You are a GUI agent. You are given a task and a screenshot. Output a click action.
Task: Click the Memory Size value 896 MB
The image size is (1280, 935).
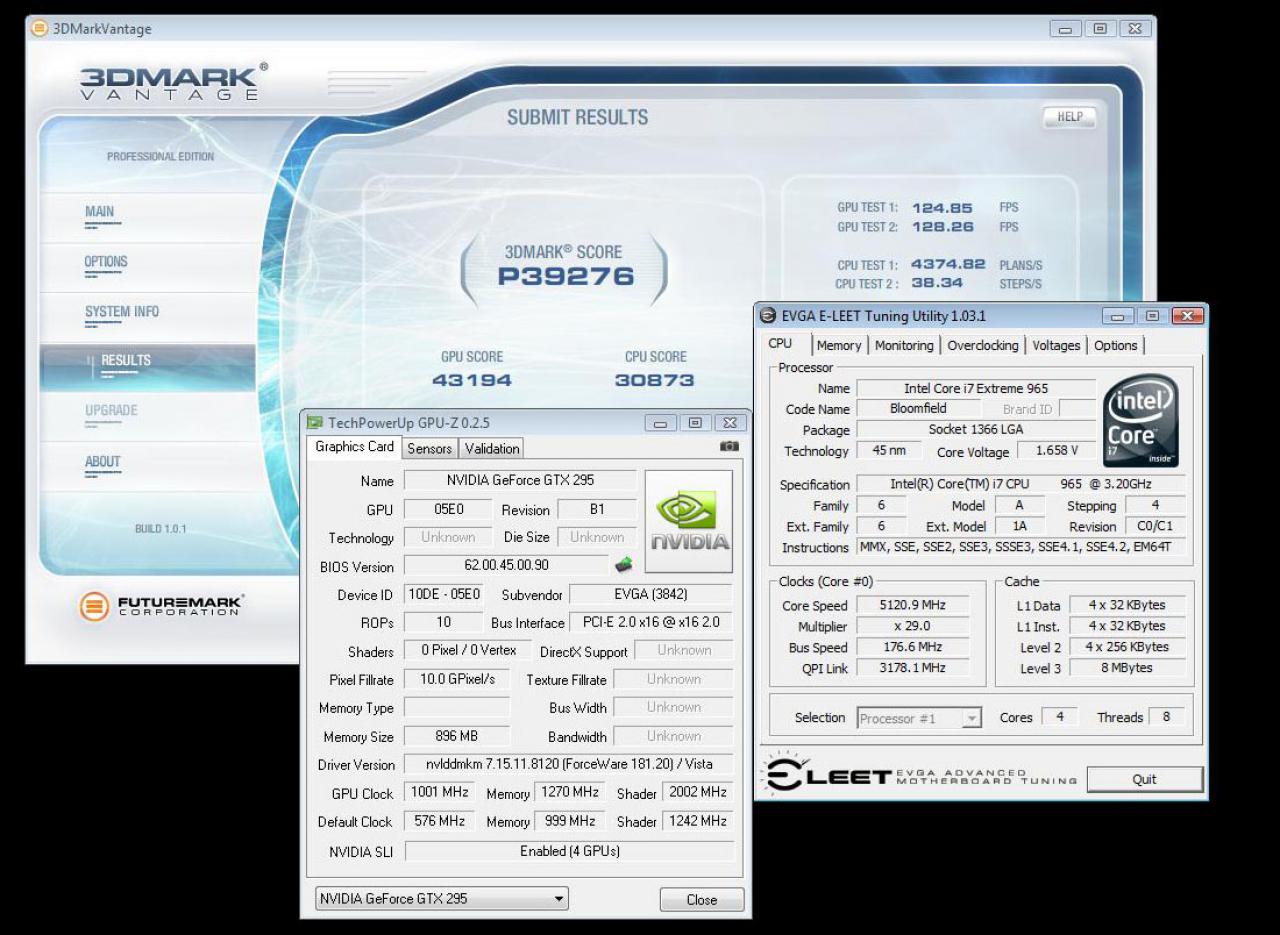457,736
